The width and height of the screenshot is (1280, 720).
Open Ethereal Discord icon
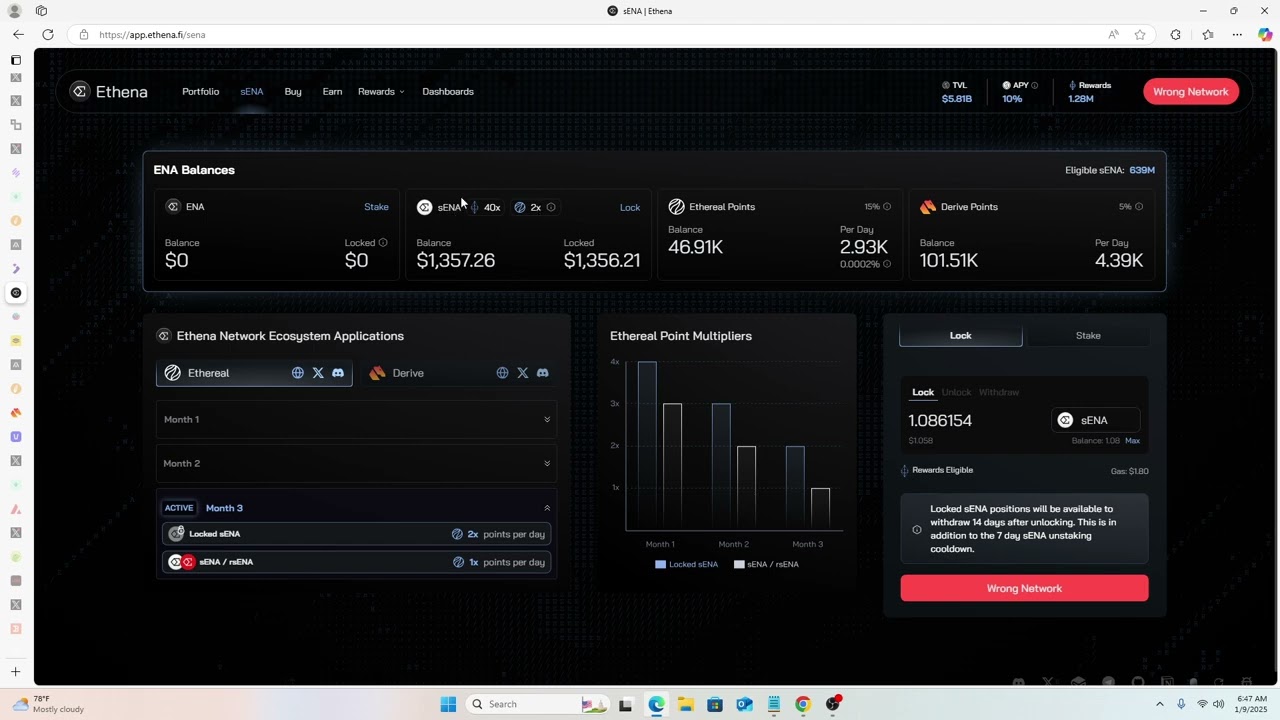(338, 373)
